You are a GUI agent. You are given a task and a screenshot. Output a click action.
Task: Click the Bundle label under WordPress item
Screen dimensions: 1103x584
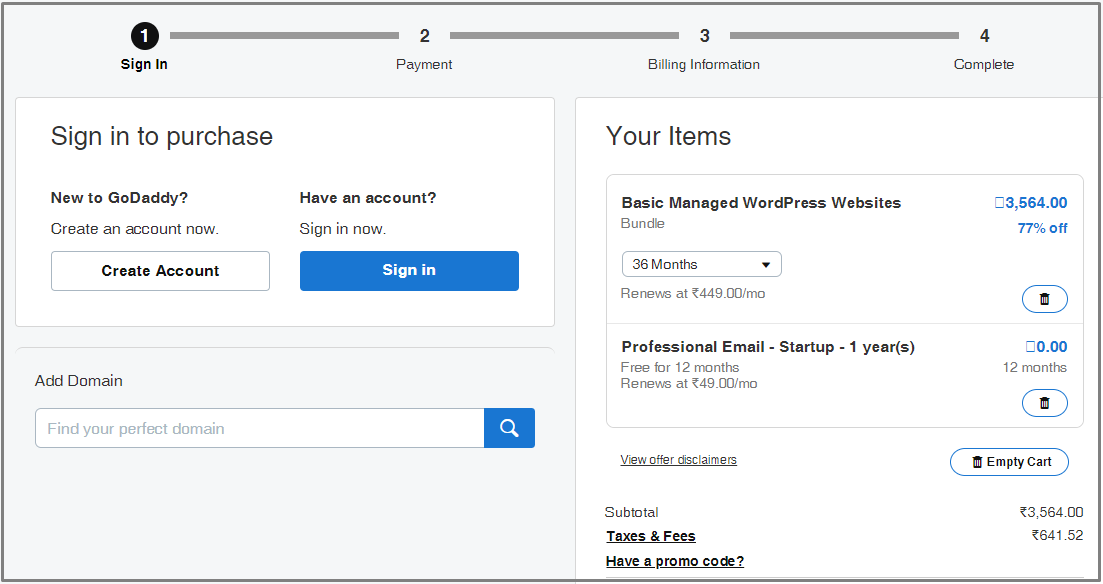pos(642,223)
